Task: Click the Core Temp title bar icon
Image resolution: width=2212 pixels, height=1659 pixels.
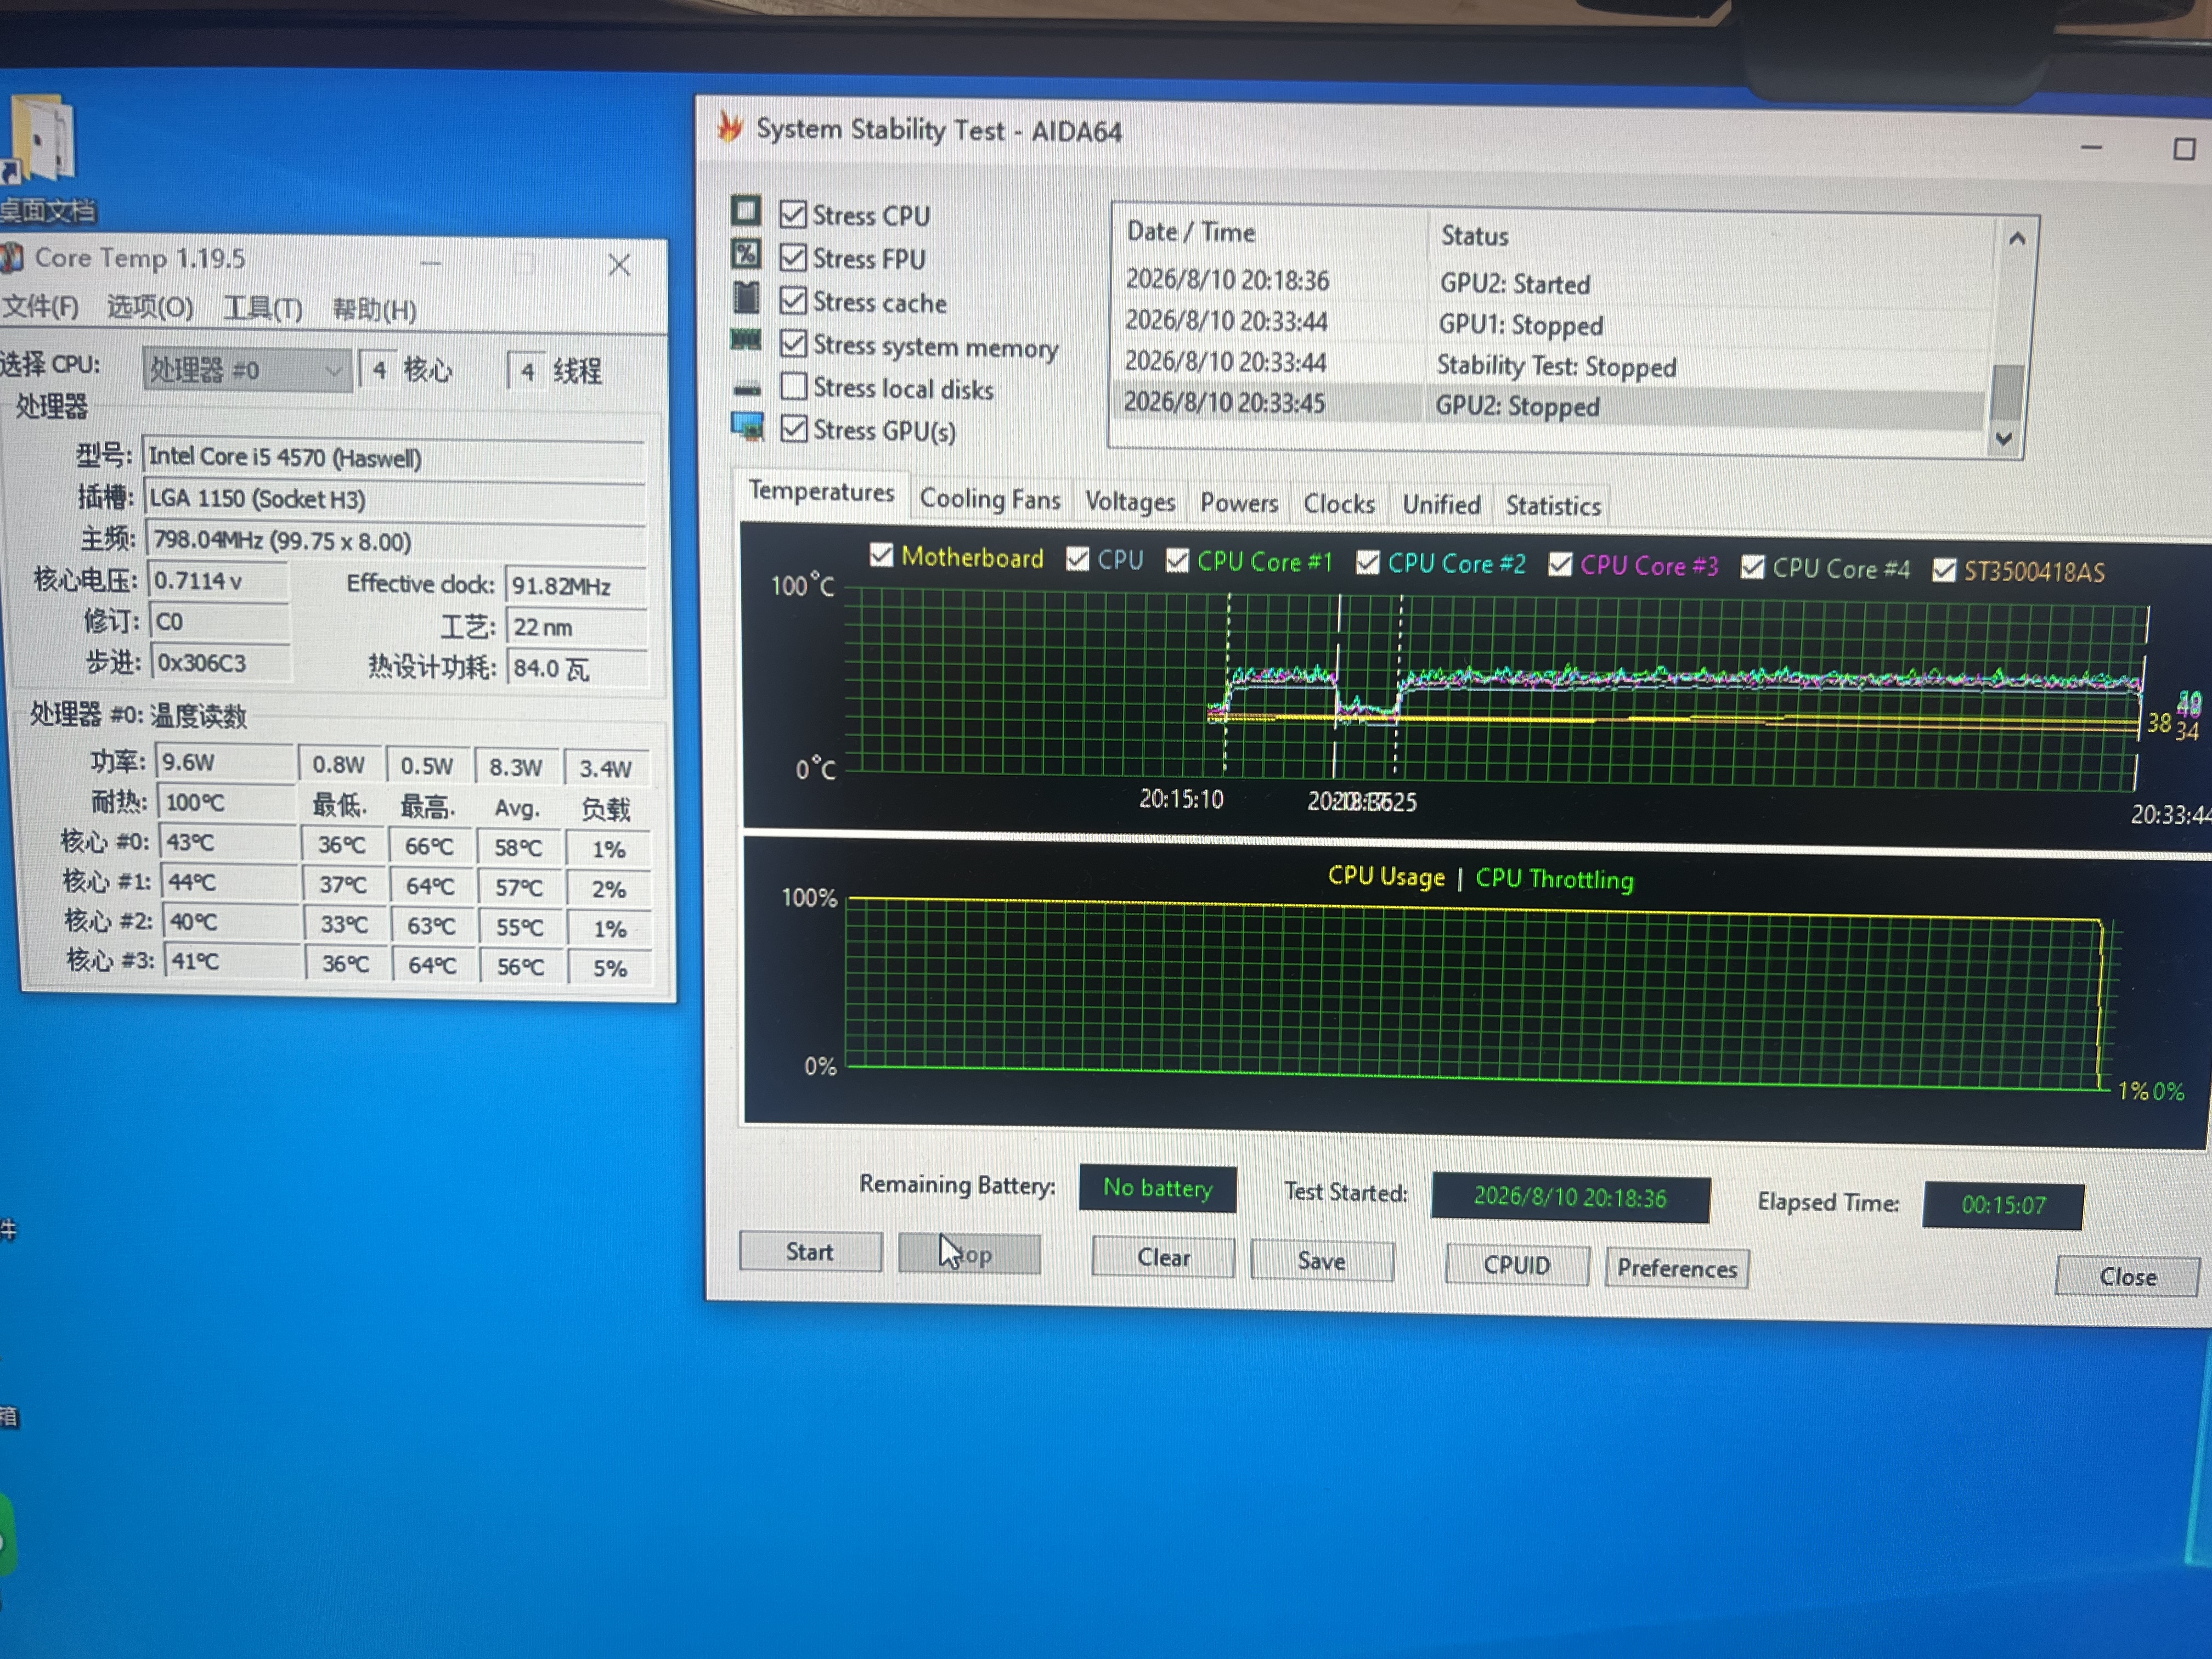Action: [12, 258]
